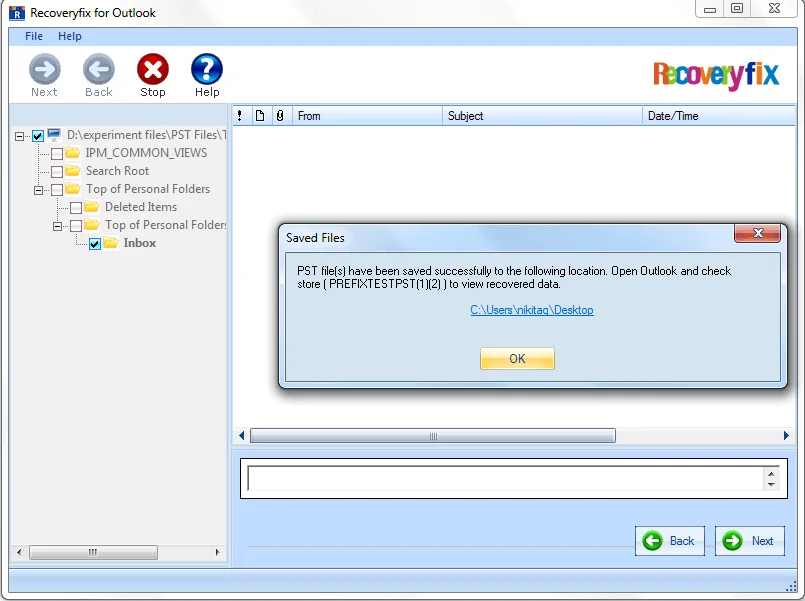Screen dimensions: 805x601
Task: Click the red Stop toolbar icon
Action: [x=153, y=69]
